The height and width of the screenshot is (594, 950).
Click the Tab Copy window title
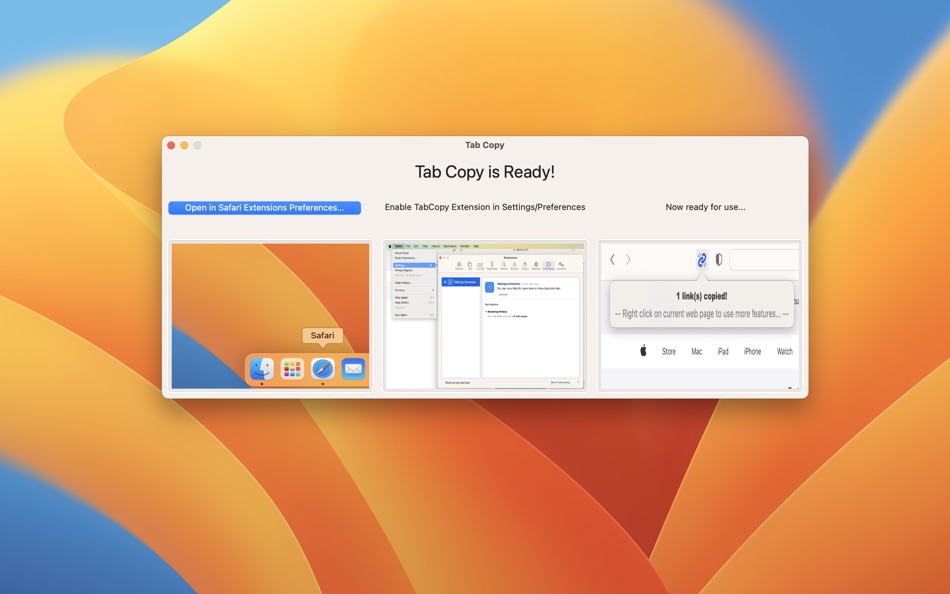point(485,145)
